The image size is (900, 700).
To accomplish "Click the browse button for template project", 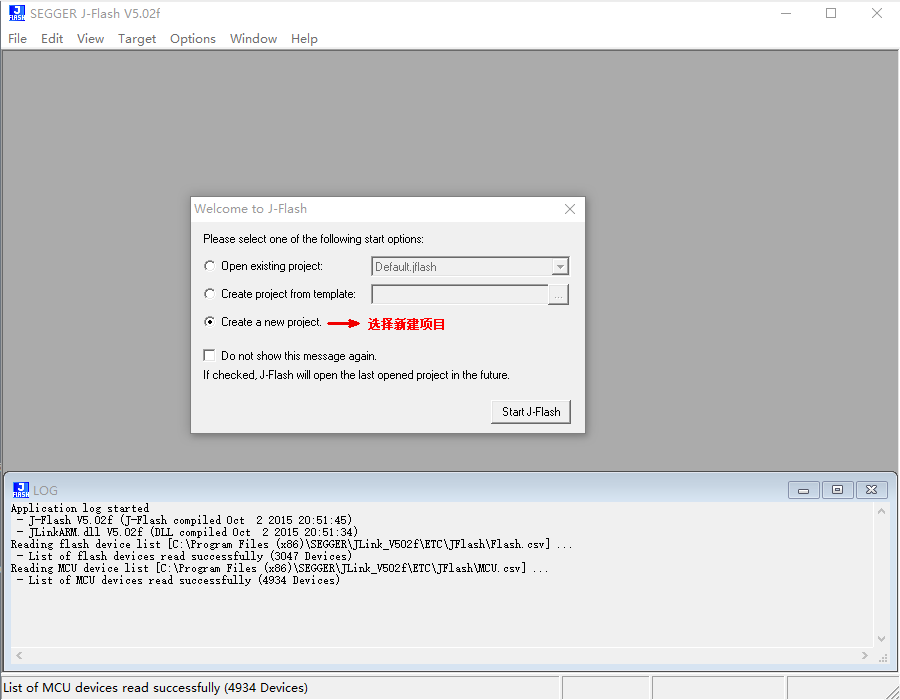I will coord(559,294).
